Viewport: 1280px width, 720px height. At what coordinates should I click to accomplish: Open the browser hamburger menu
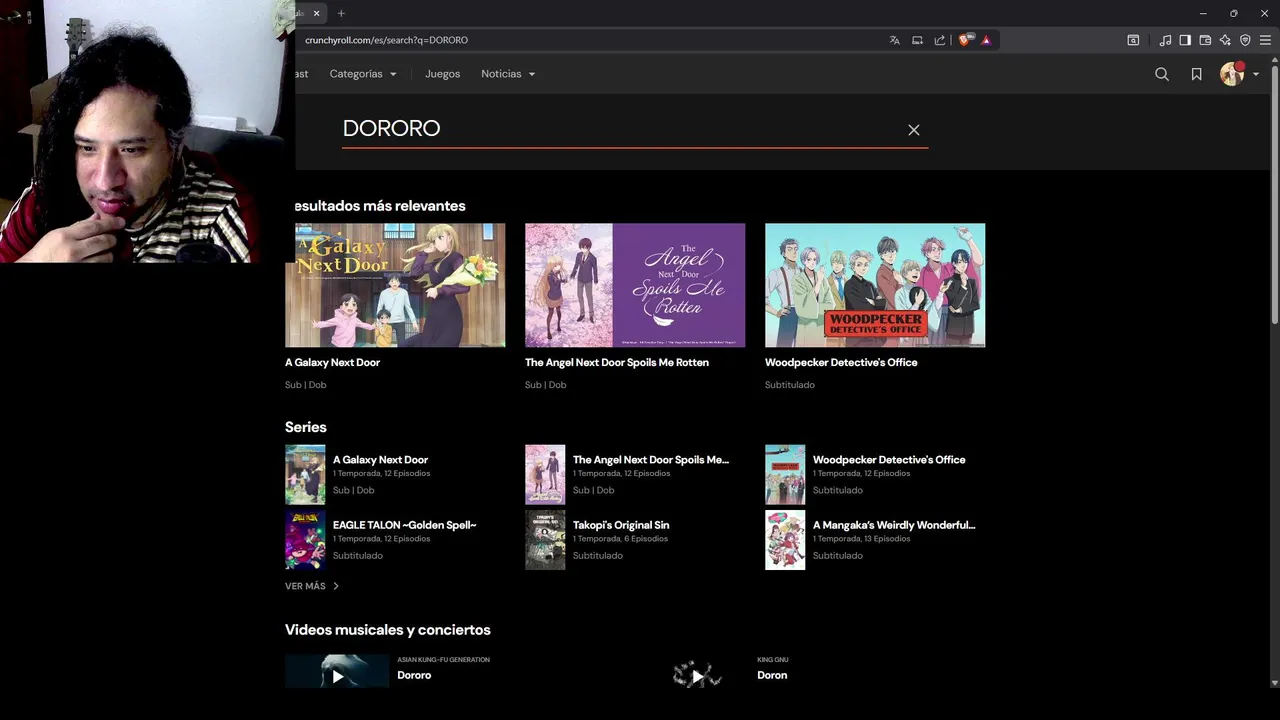(1265, 40)
